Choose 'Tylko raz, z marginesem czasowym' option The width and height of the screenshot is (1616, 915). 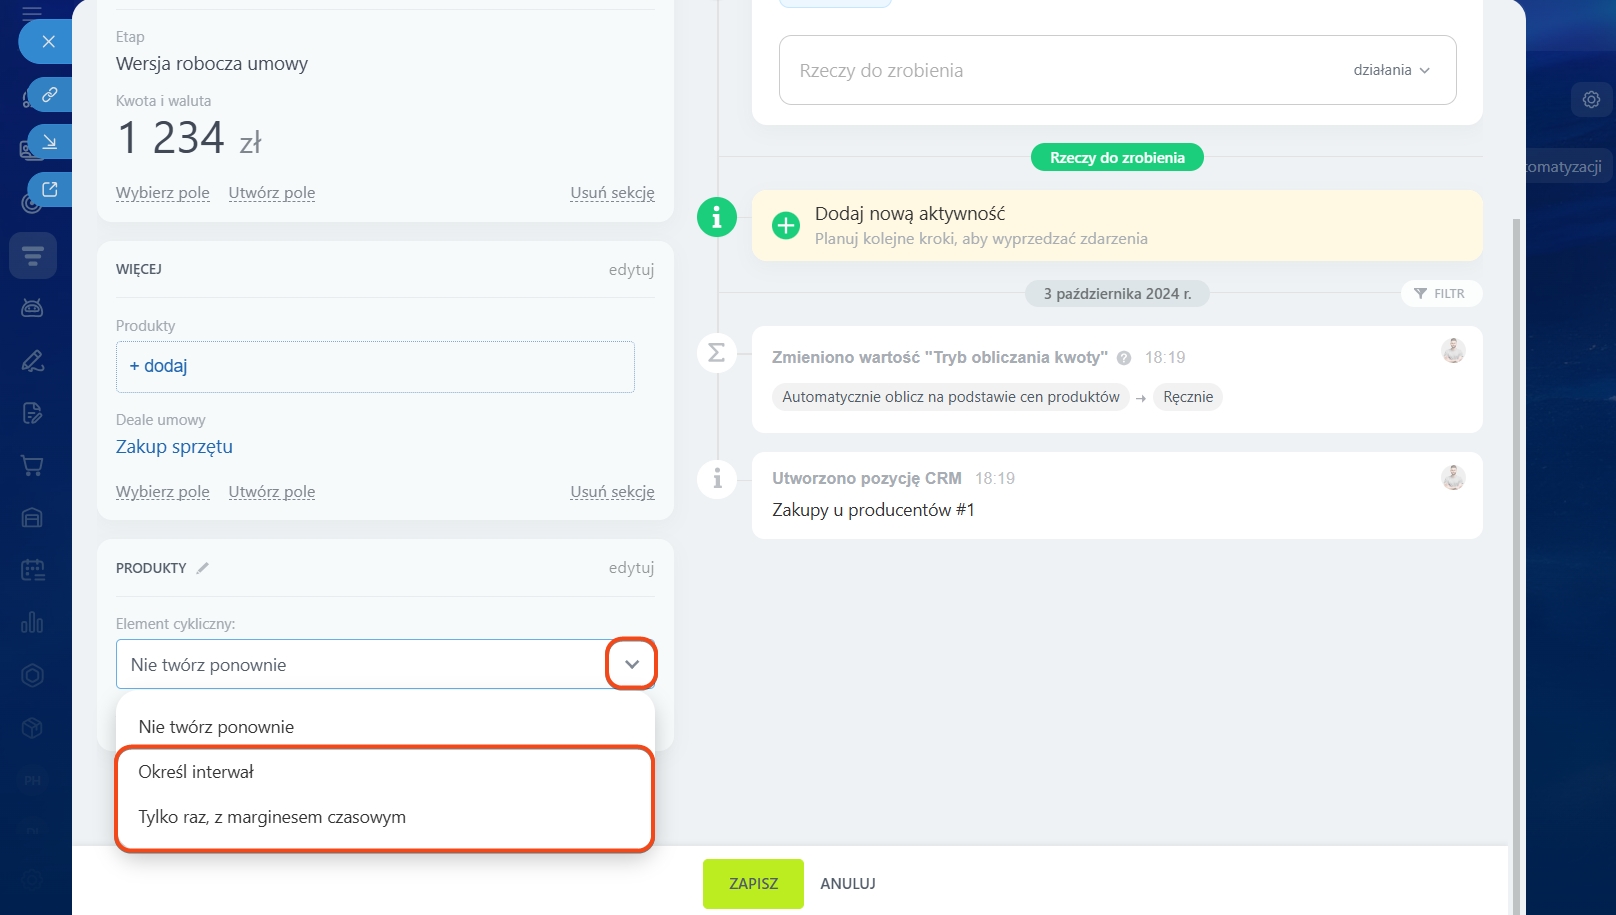tap(272, 817)
